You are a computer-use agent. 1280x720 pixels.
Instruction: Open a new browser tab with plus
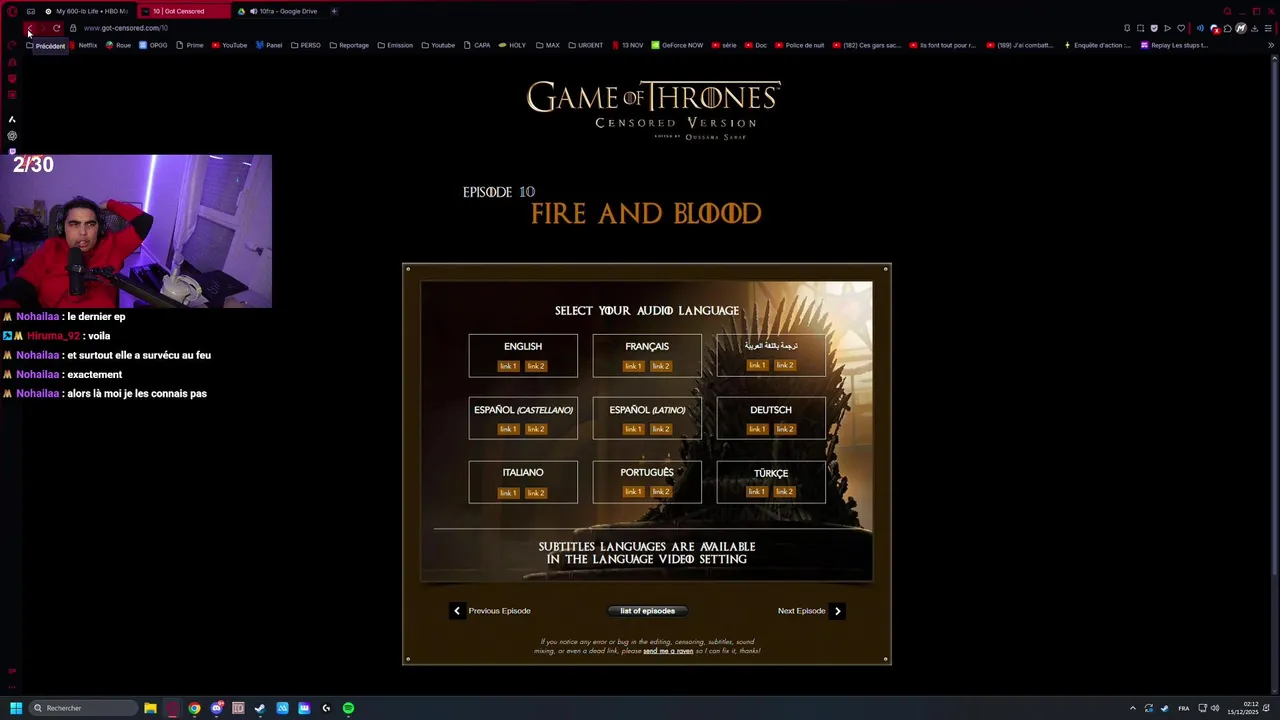point(334,11)
